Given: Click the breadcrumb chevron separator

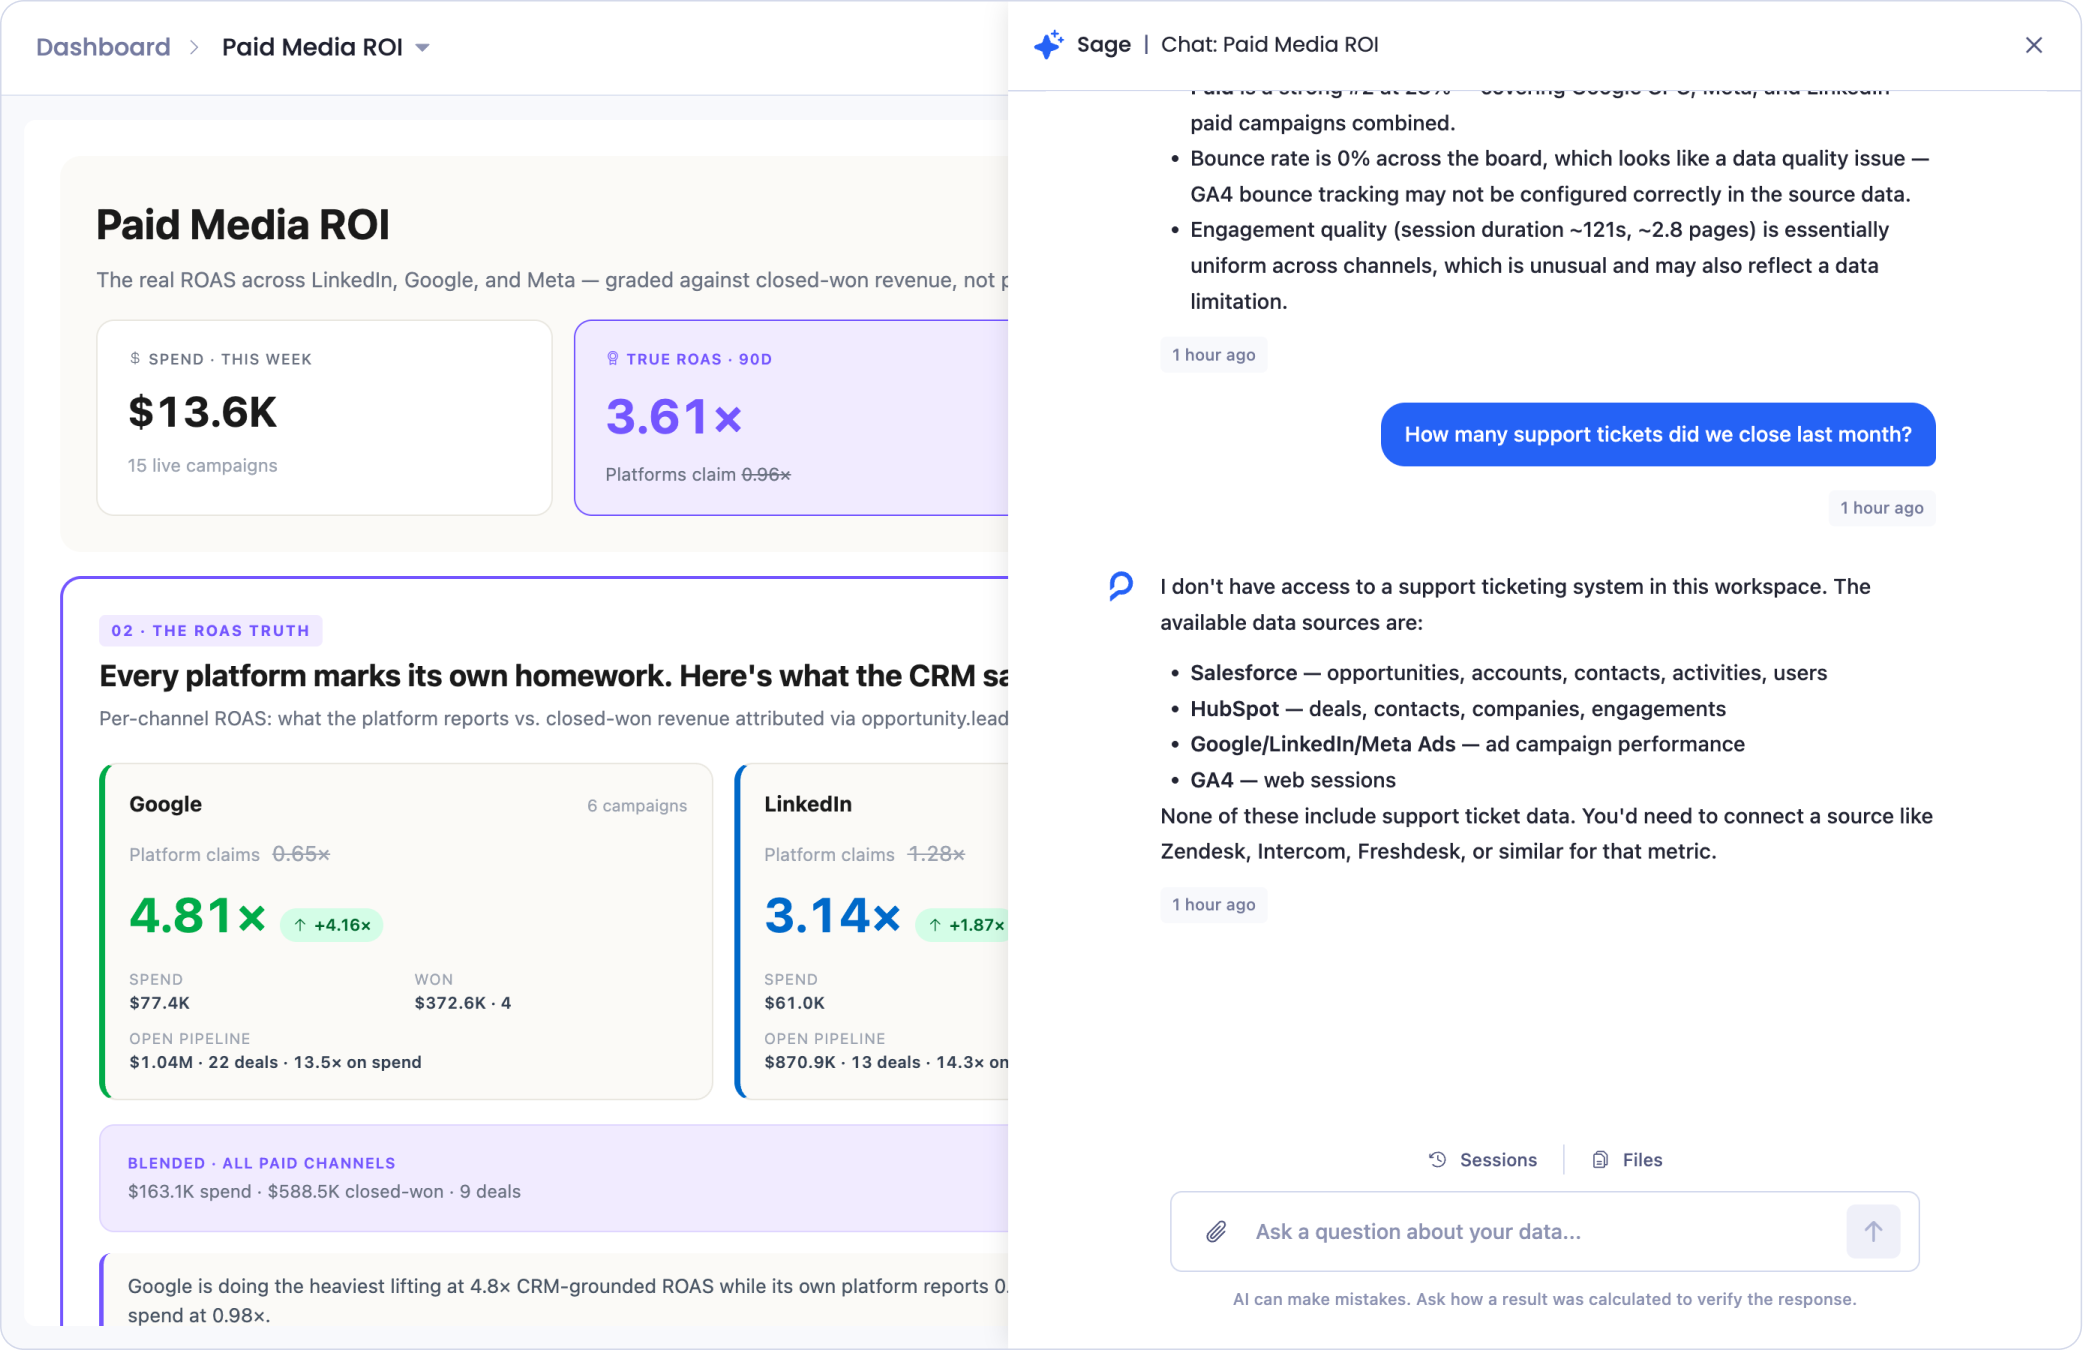Looking at the screenshot, I should pos(195,47).
